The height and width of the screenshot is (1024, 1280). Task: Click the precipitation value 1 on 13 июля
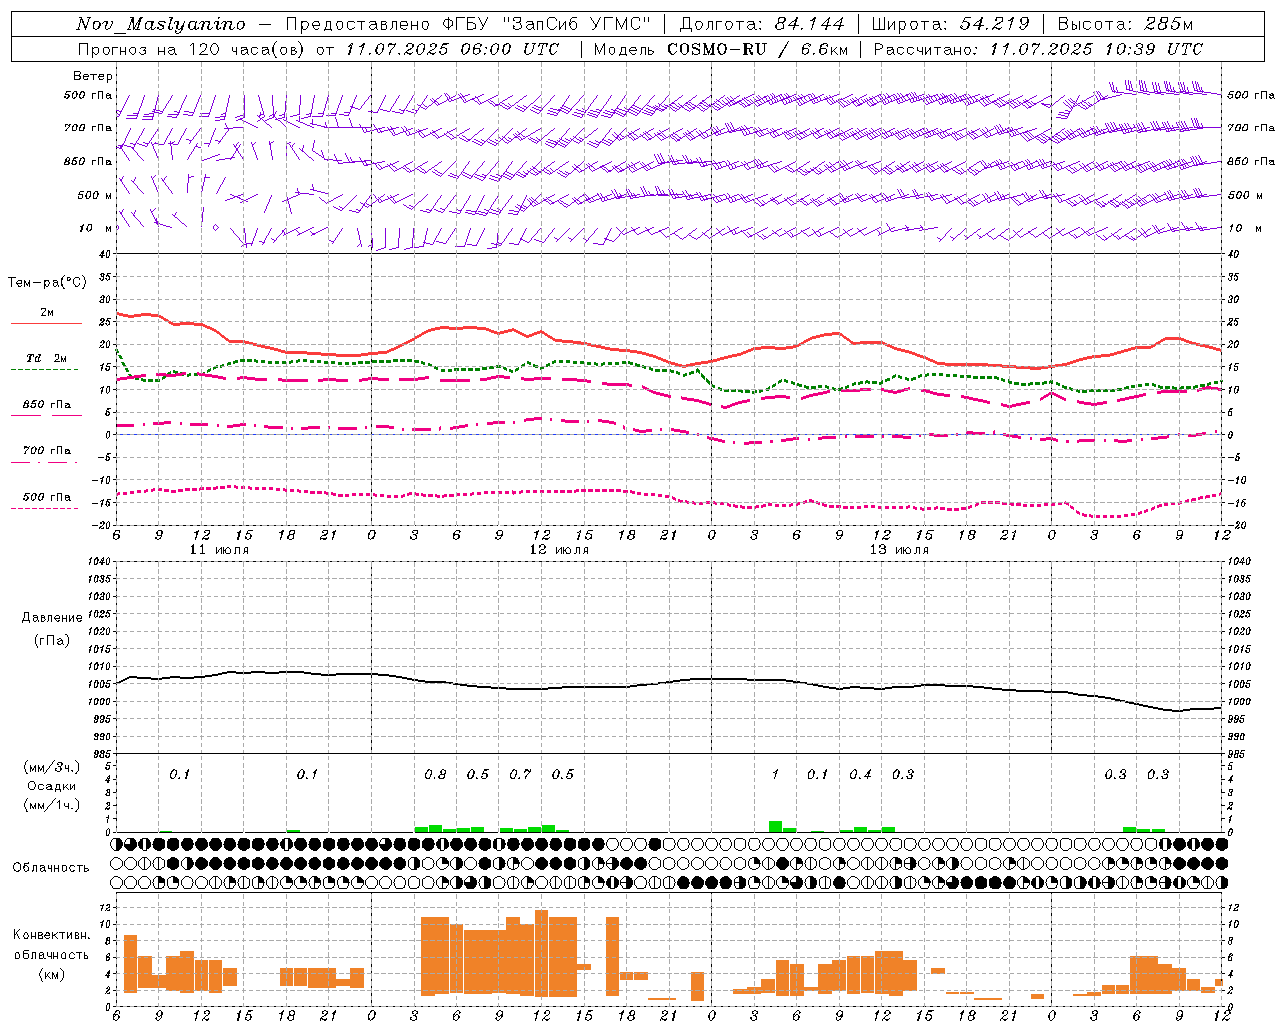coord(775,774)
